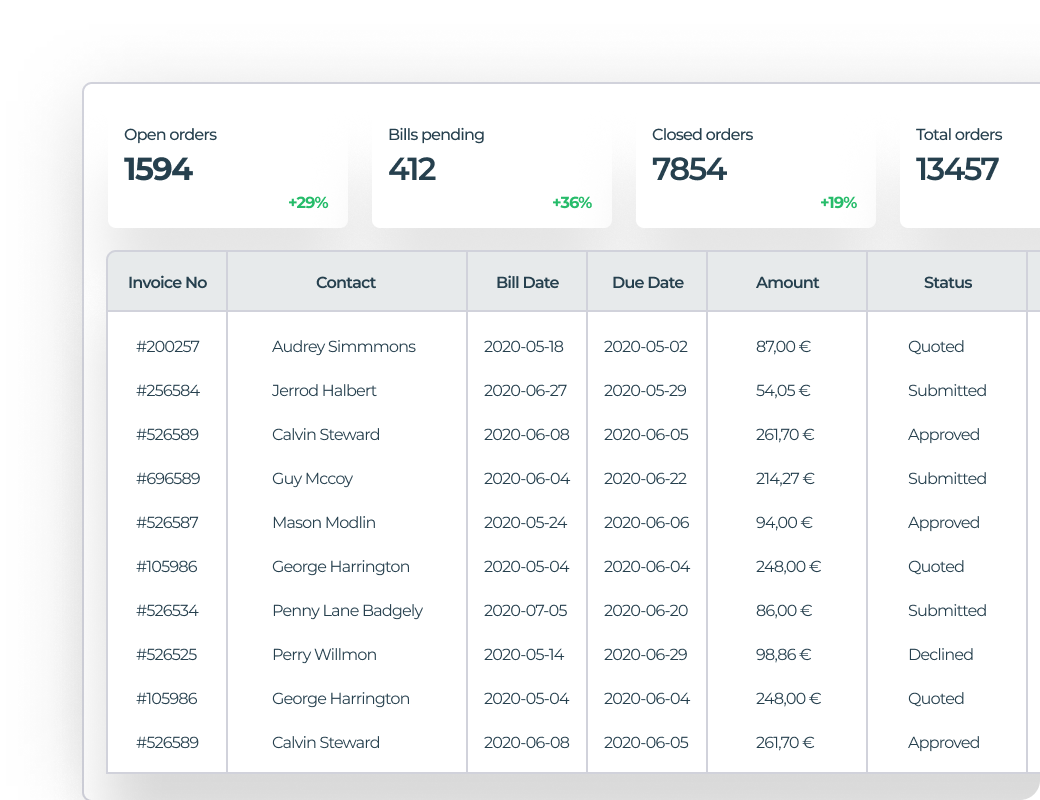The width and height of the screenshot is (1040, 800).
Task: Open invoice #200257
Action: (167, 346)
